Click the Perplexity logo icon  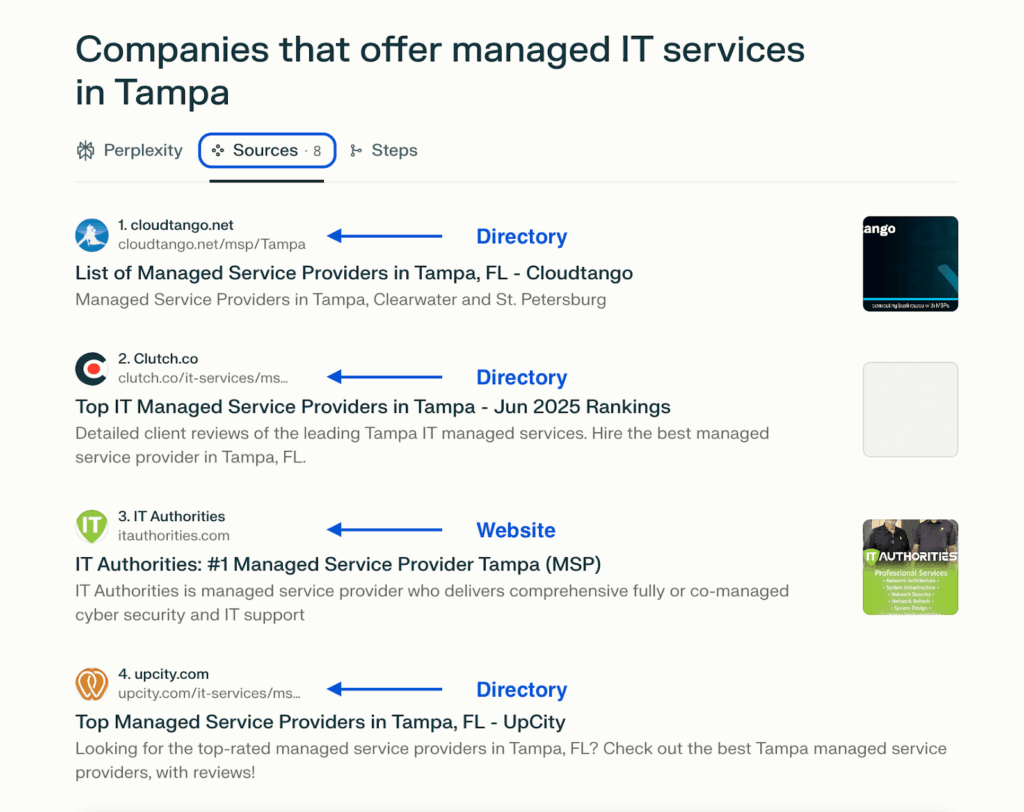(x=86, y=150)
